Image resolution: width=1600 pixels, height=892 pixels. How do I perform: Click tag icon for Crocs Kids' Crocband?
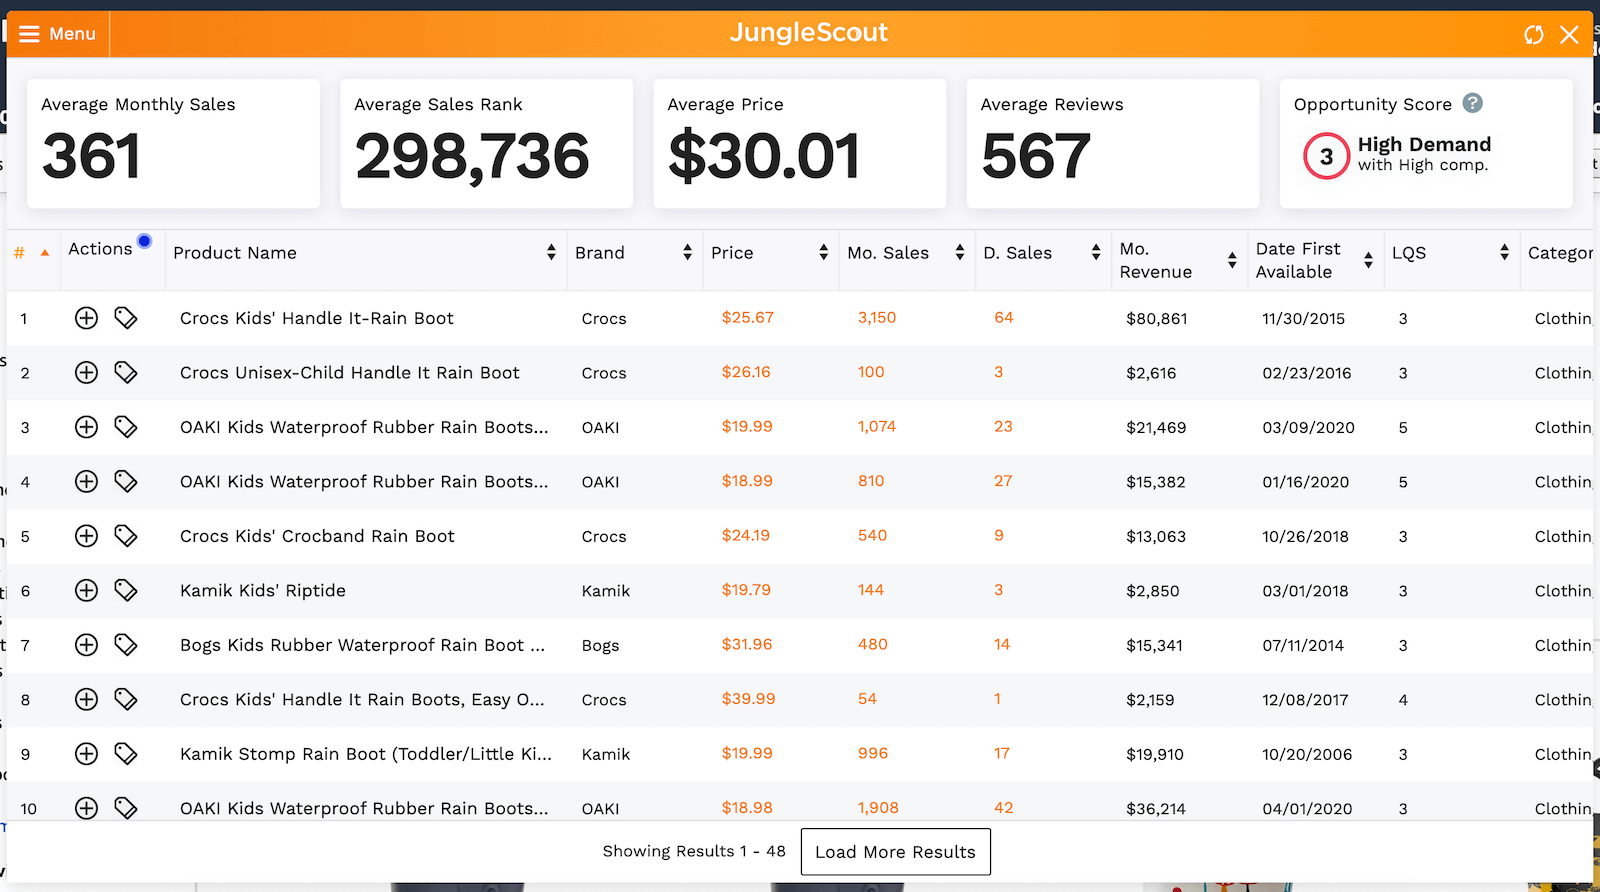[125, 536]
